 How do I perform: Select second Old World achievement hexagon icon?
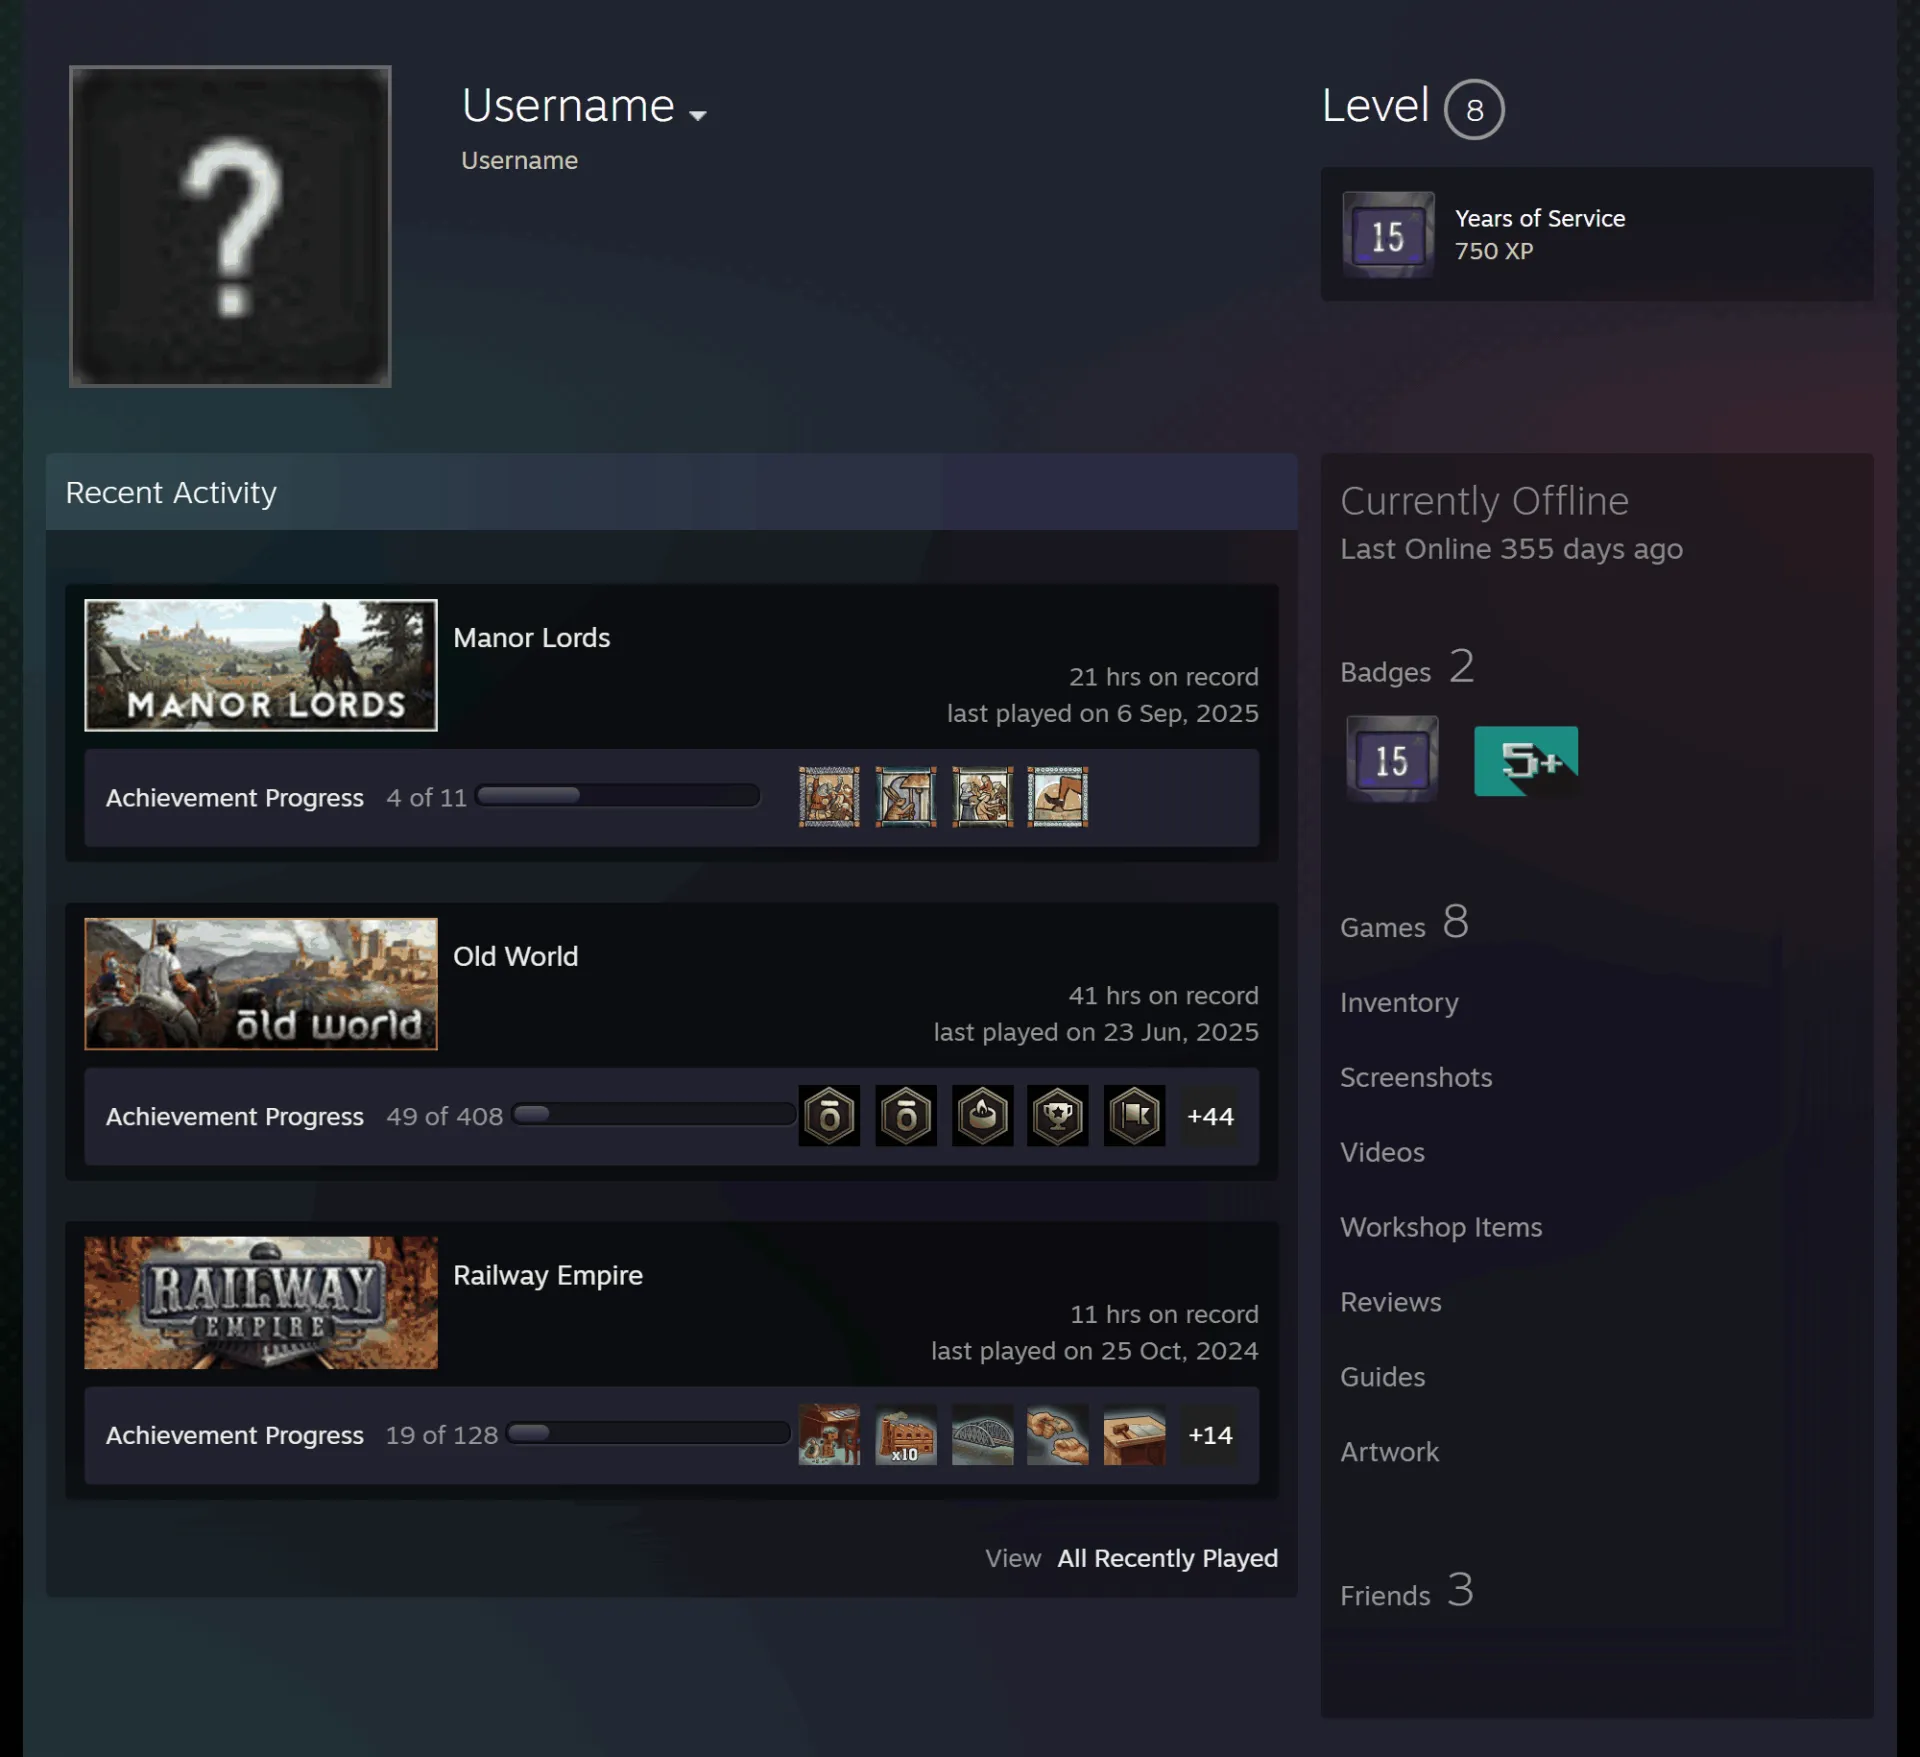[x=906, y=1115]
